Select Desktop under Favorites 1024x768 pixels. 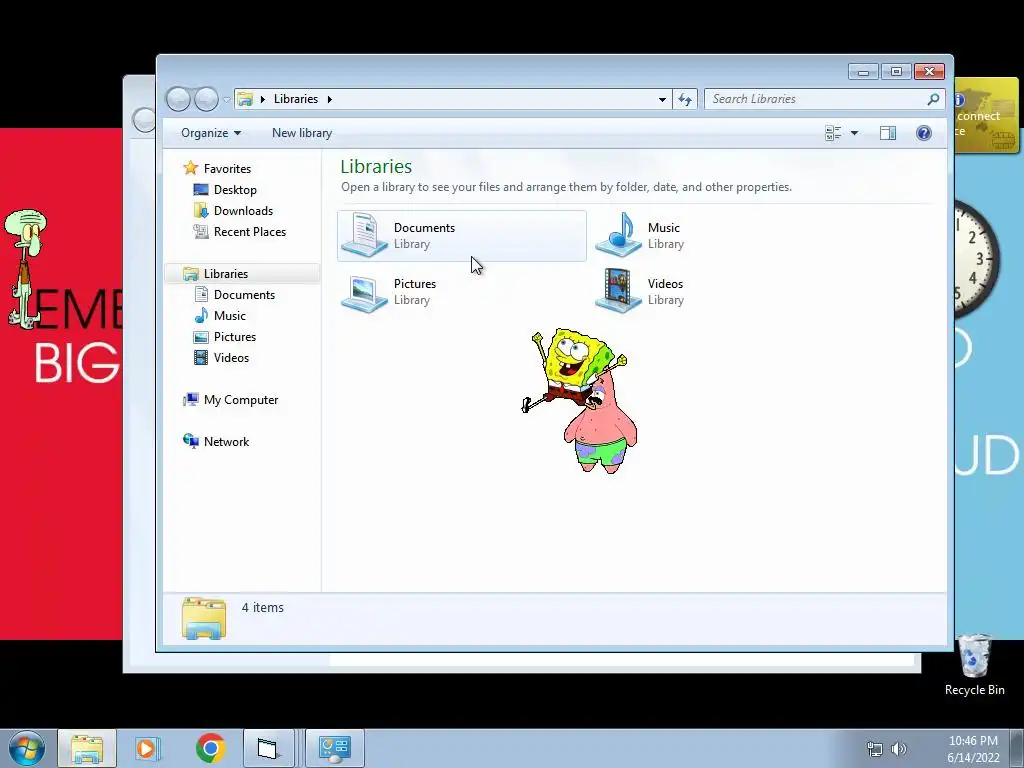pyautogui.click(x=235, y=189)
